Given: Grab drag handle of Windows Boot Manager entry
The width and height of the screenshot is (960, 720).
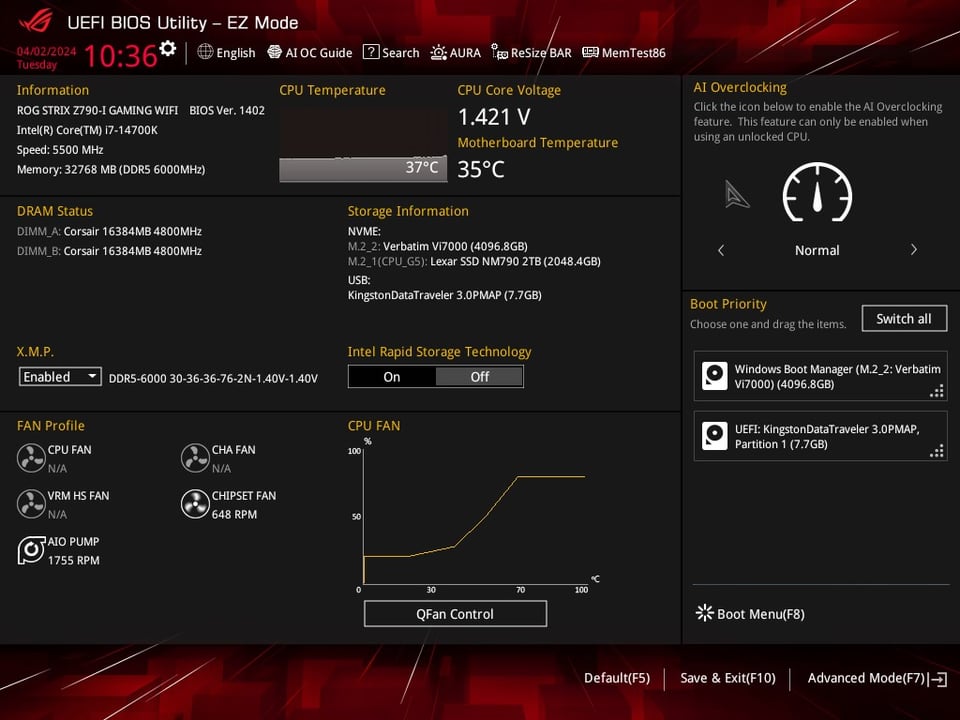Looking at the screenshot, I should (937, 391).
